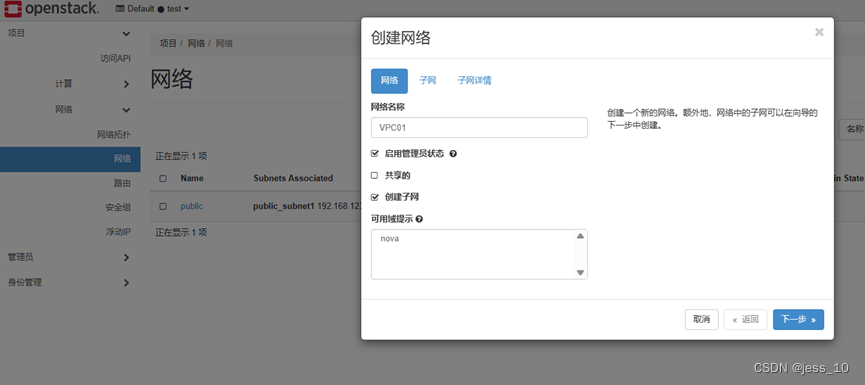Toggle 创建子网 checkbox
The height and width of the screenshot is (385, 865).
(x=375, y=197)
